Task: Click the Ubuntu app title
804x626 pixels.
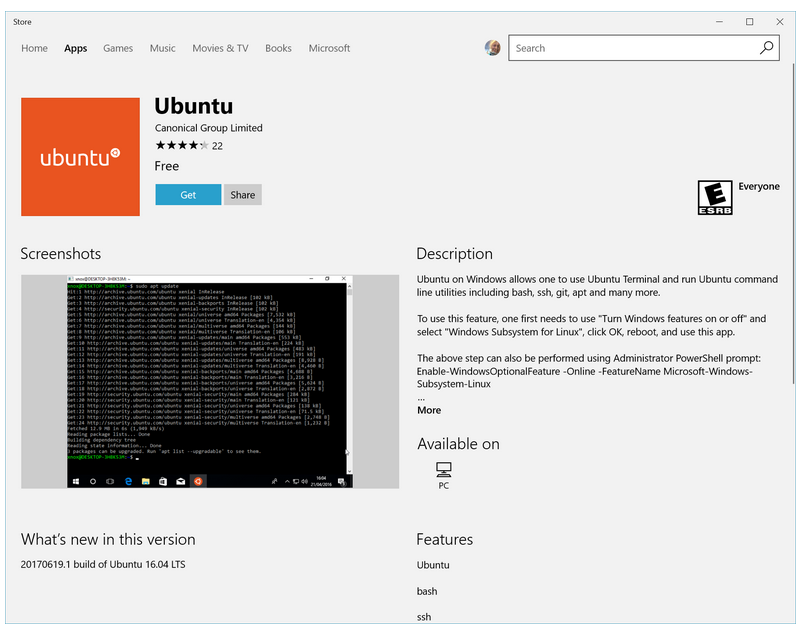Action: [194, 106]
